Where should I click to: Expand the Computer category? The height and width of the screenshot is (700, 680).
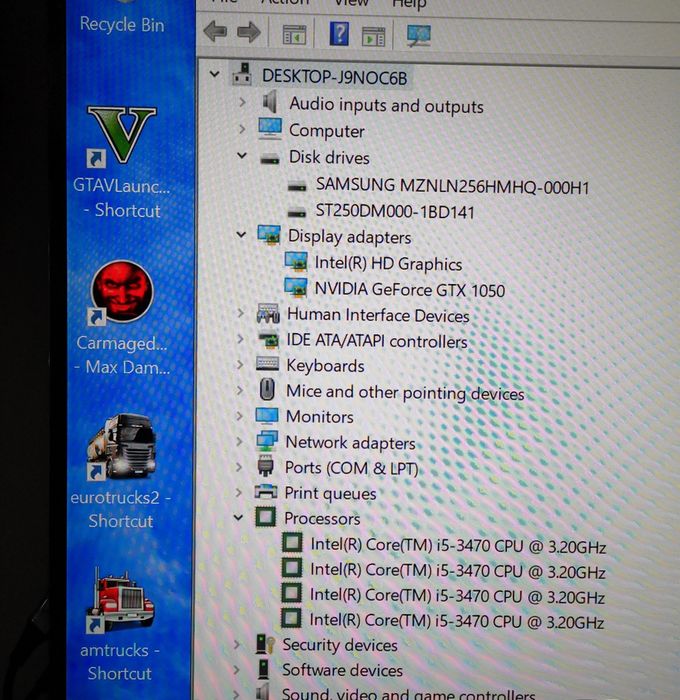(x=242, y=129)
